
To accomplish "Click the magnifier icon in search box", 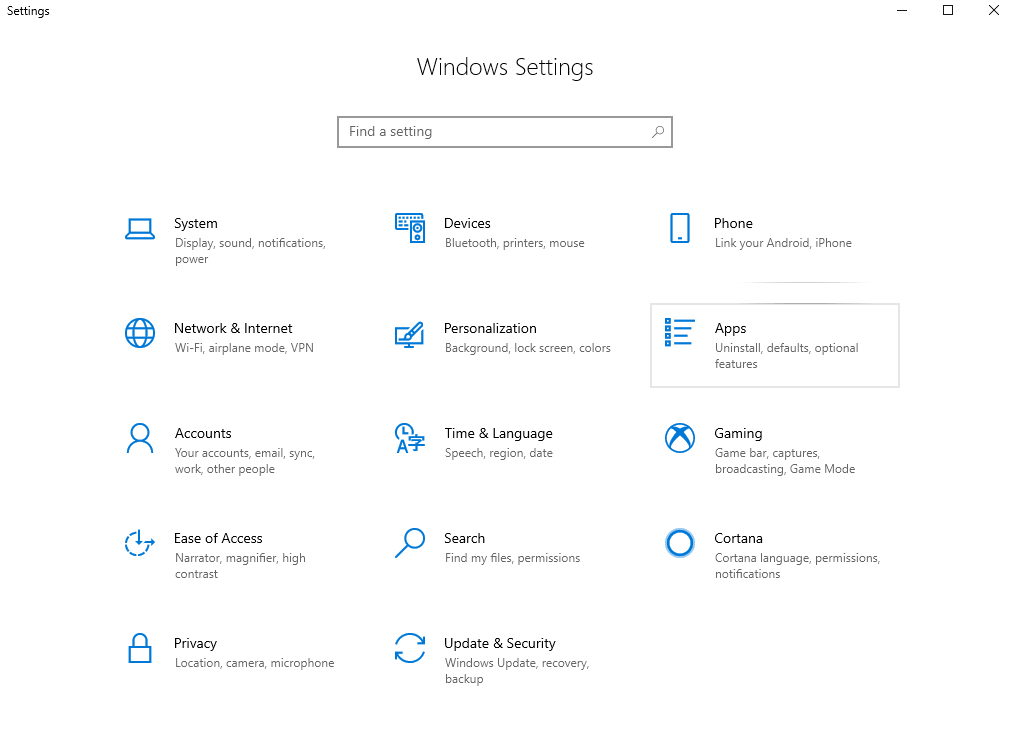I will 658,132.
